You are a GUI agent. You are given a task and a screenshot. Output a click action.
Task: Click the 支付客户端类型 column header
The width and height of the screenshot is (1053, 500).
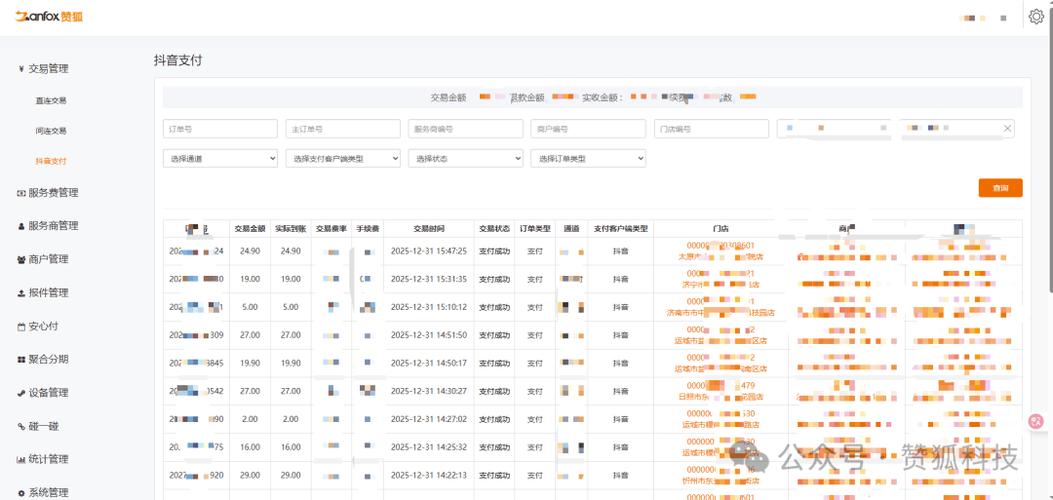(x=621, y=229)
